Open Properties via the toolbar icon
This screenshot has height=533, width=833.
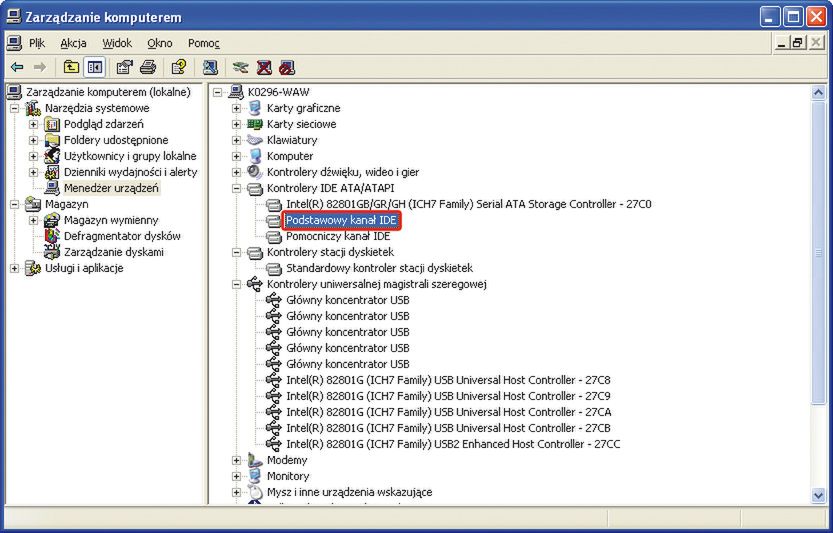[124, 67]
